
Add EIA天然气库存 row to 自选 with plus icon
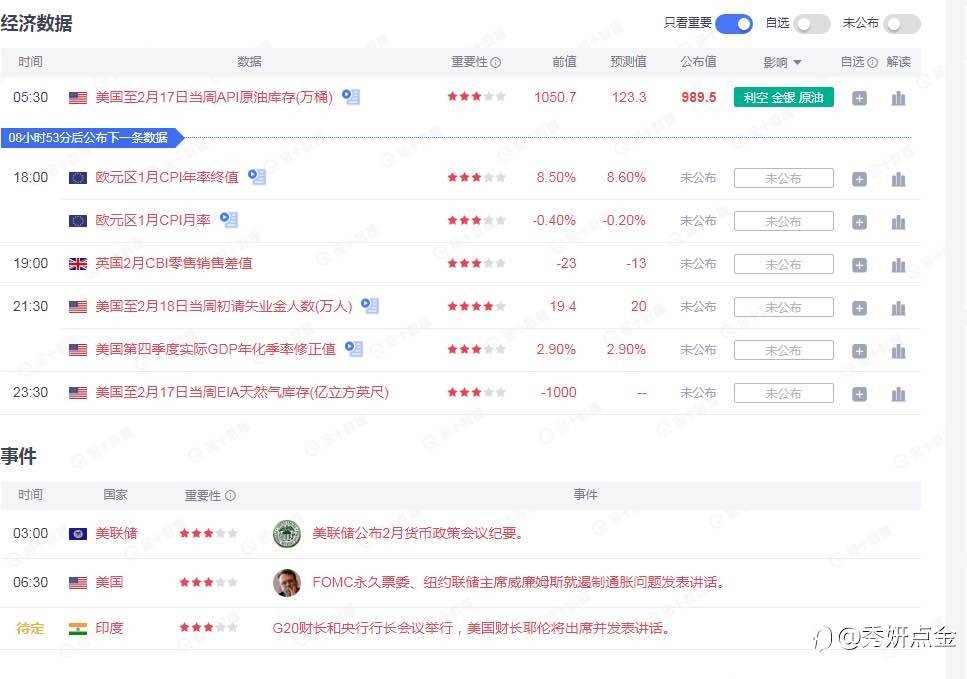click(x=859, y=394)
